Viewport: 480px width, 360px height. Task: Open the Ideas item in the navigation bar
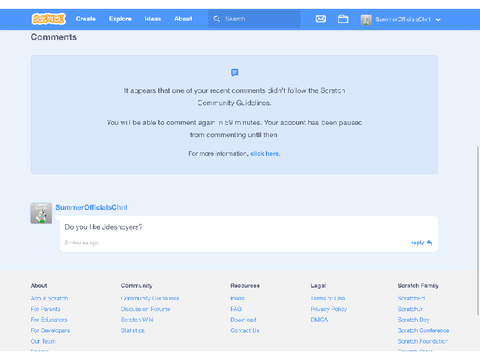153,19
